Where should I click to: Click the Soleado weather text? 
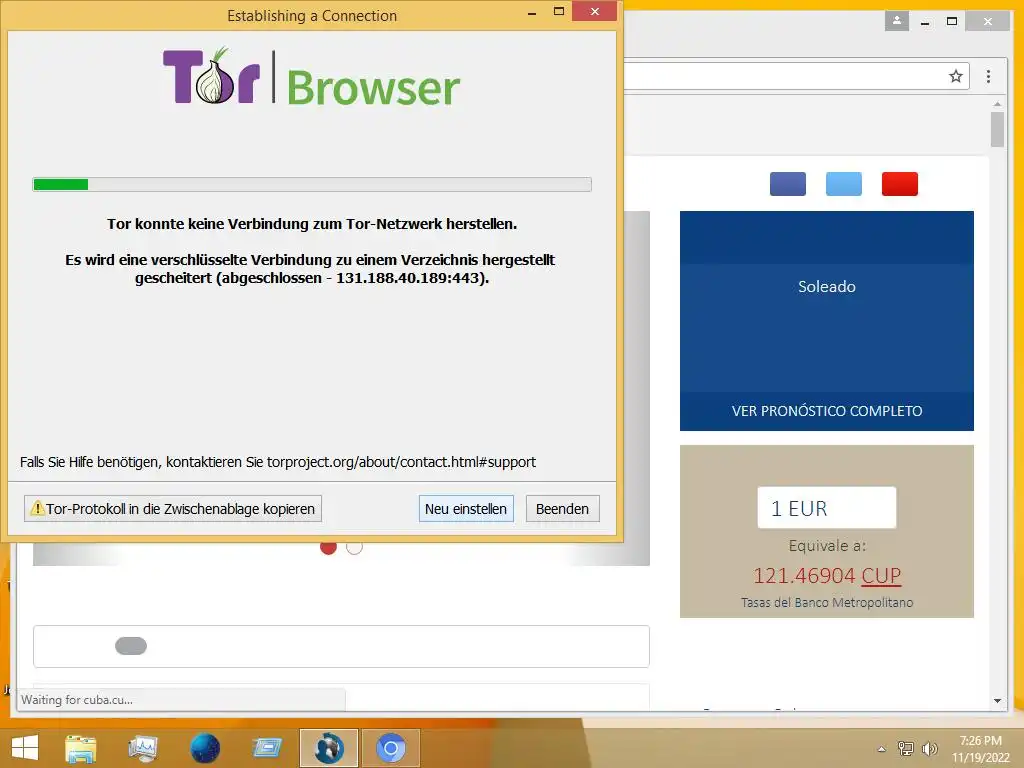click(827, 287)
